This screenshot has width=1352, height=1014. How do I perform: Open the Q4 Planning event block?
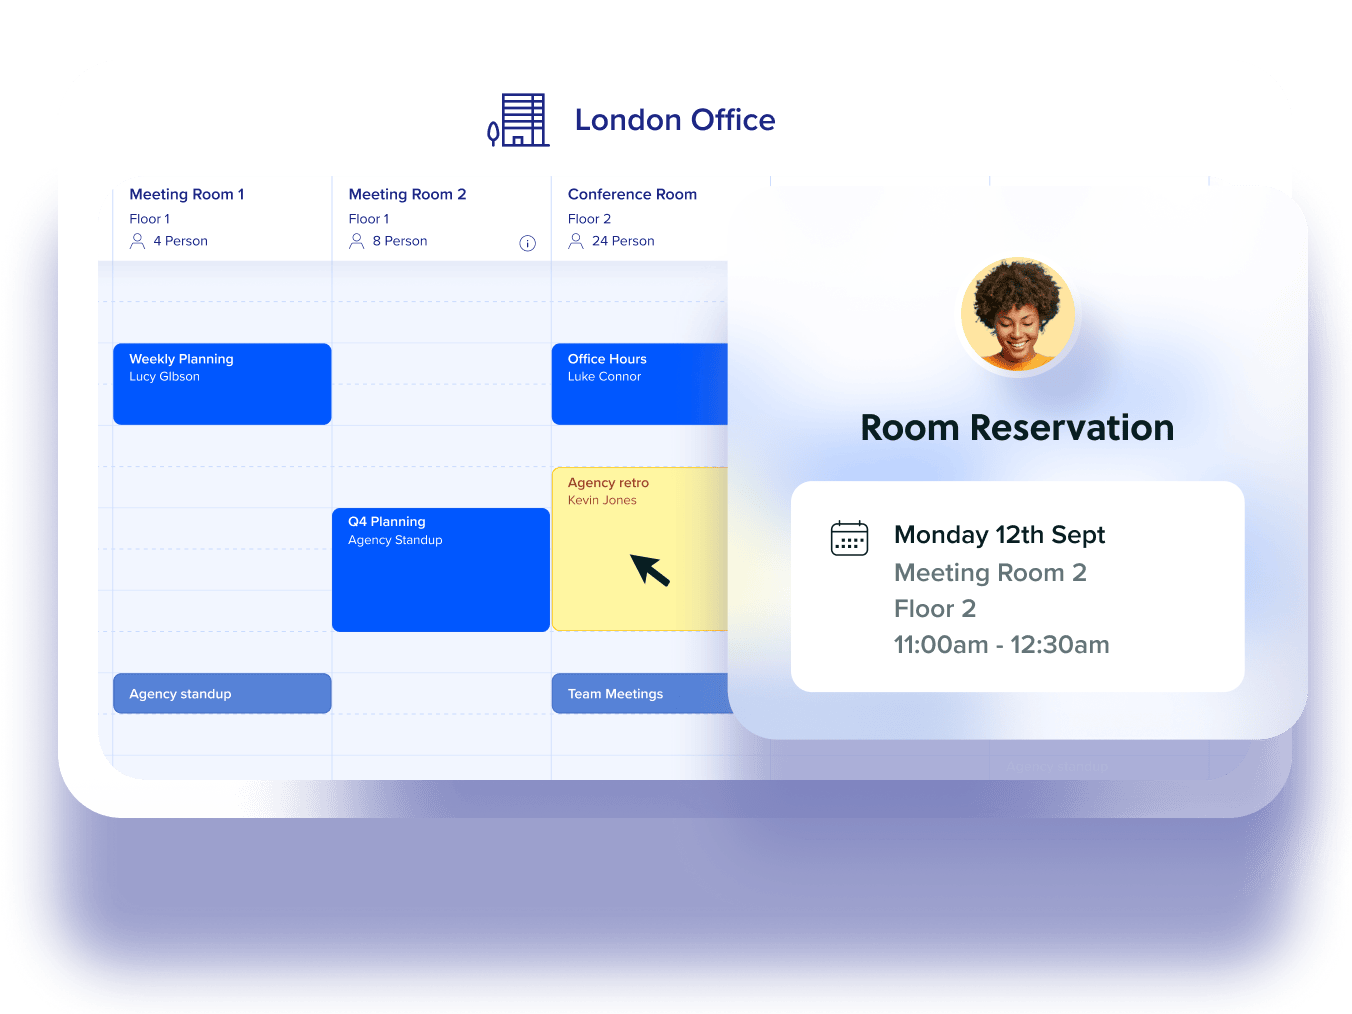pos(441,570)
